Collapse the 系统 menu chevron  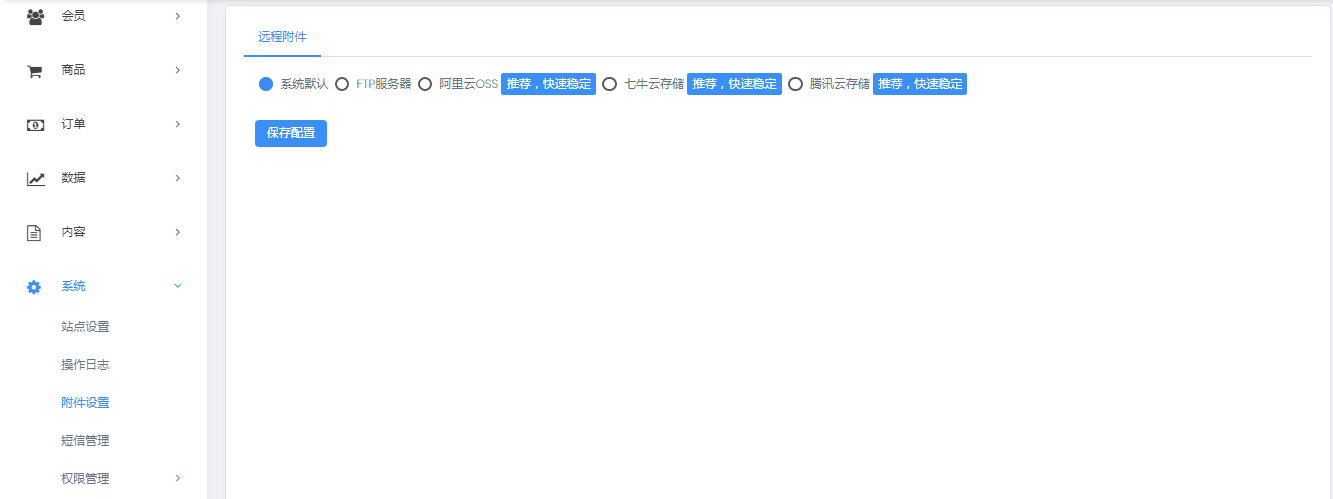[x=178, y=286]
